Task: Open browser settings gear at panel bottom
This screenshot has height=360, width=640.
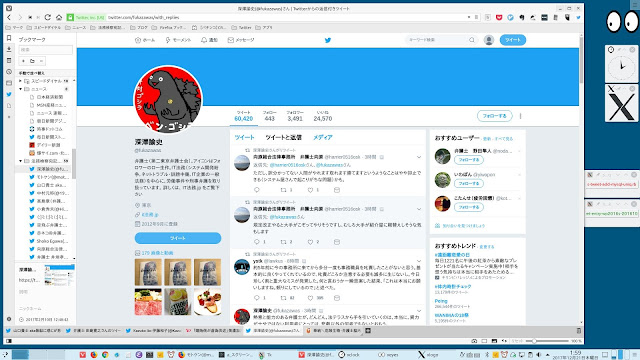Action: click(x=9, y=319)
